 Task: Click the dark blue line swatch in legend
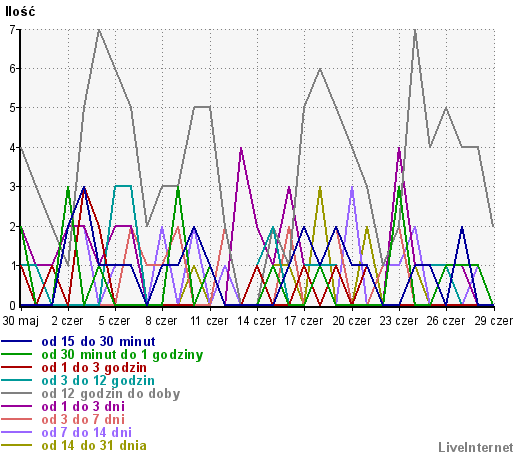point(17,341)
